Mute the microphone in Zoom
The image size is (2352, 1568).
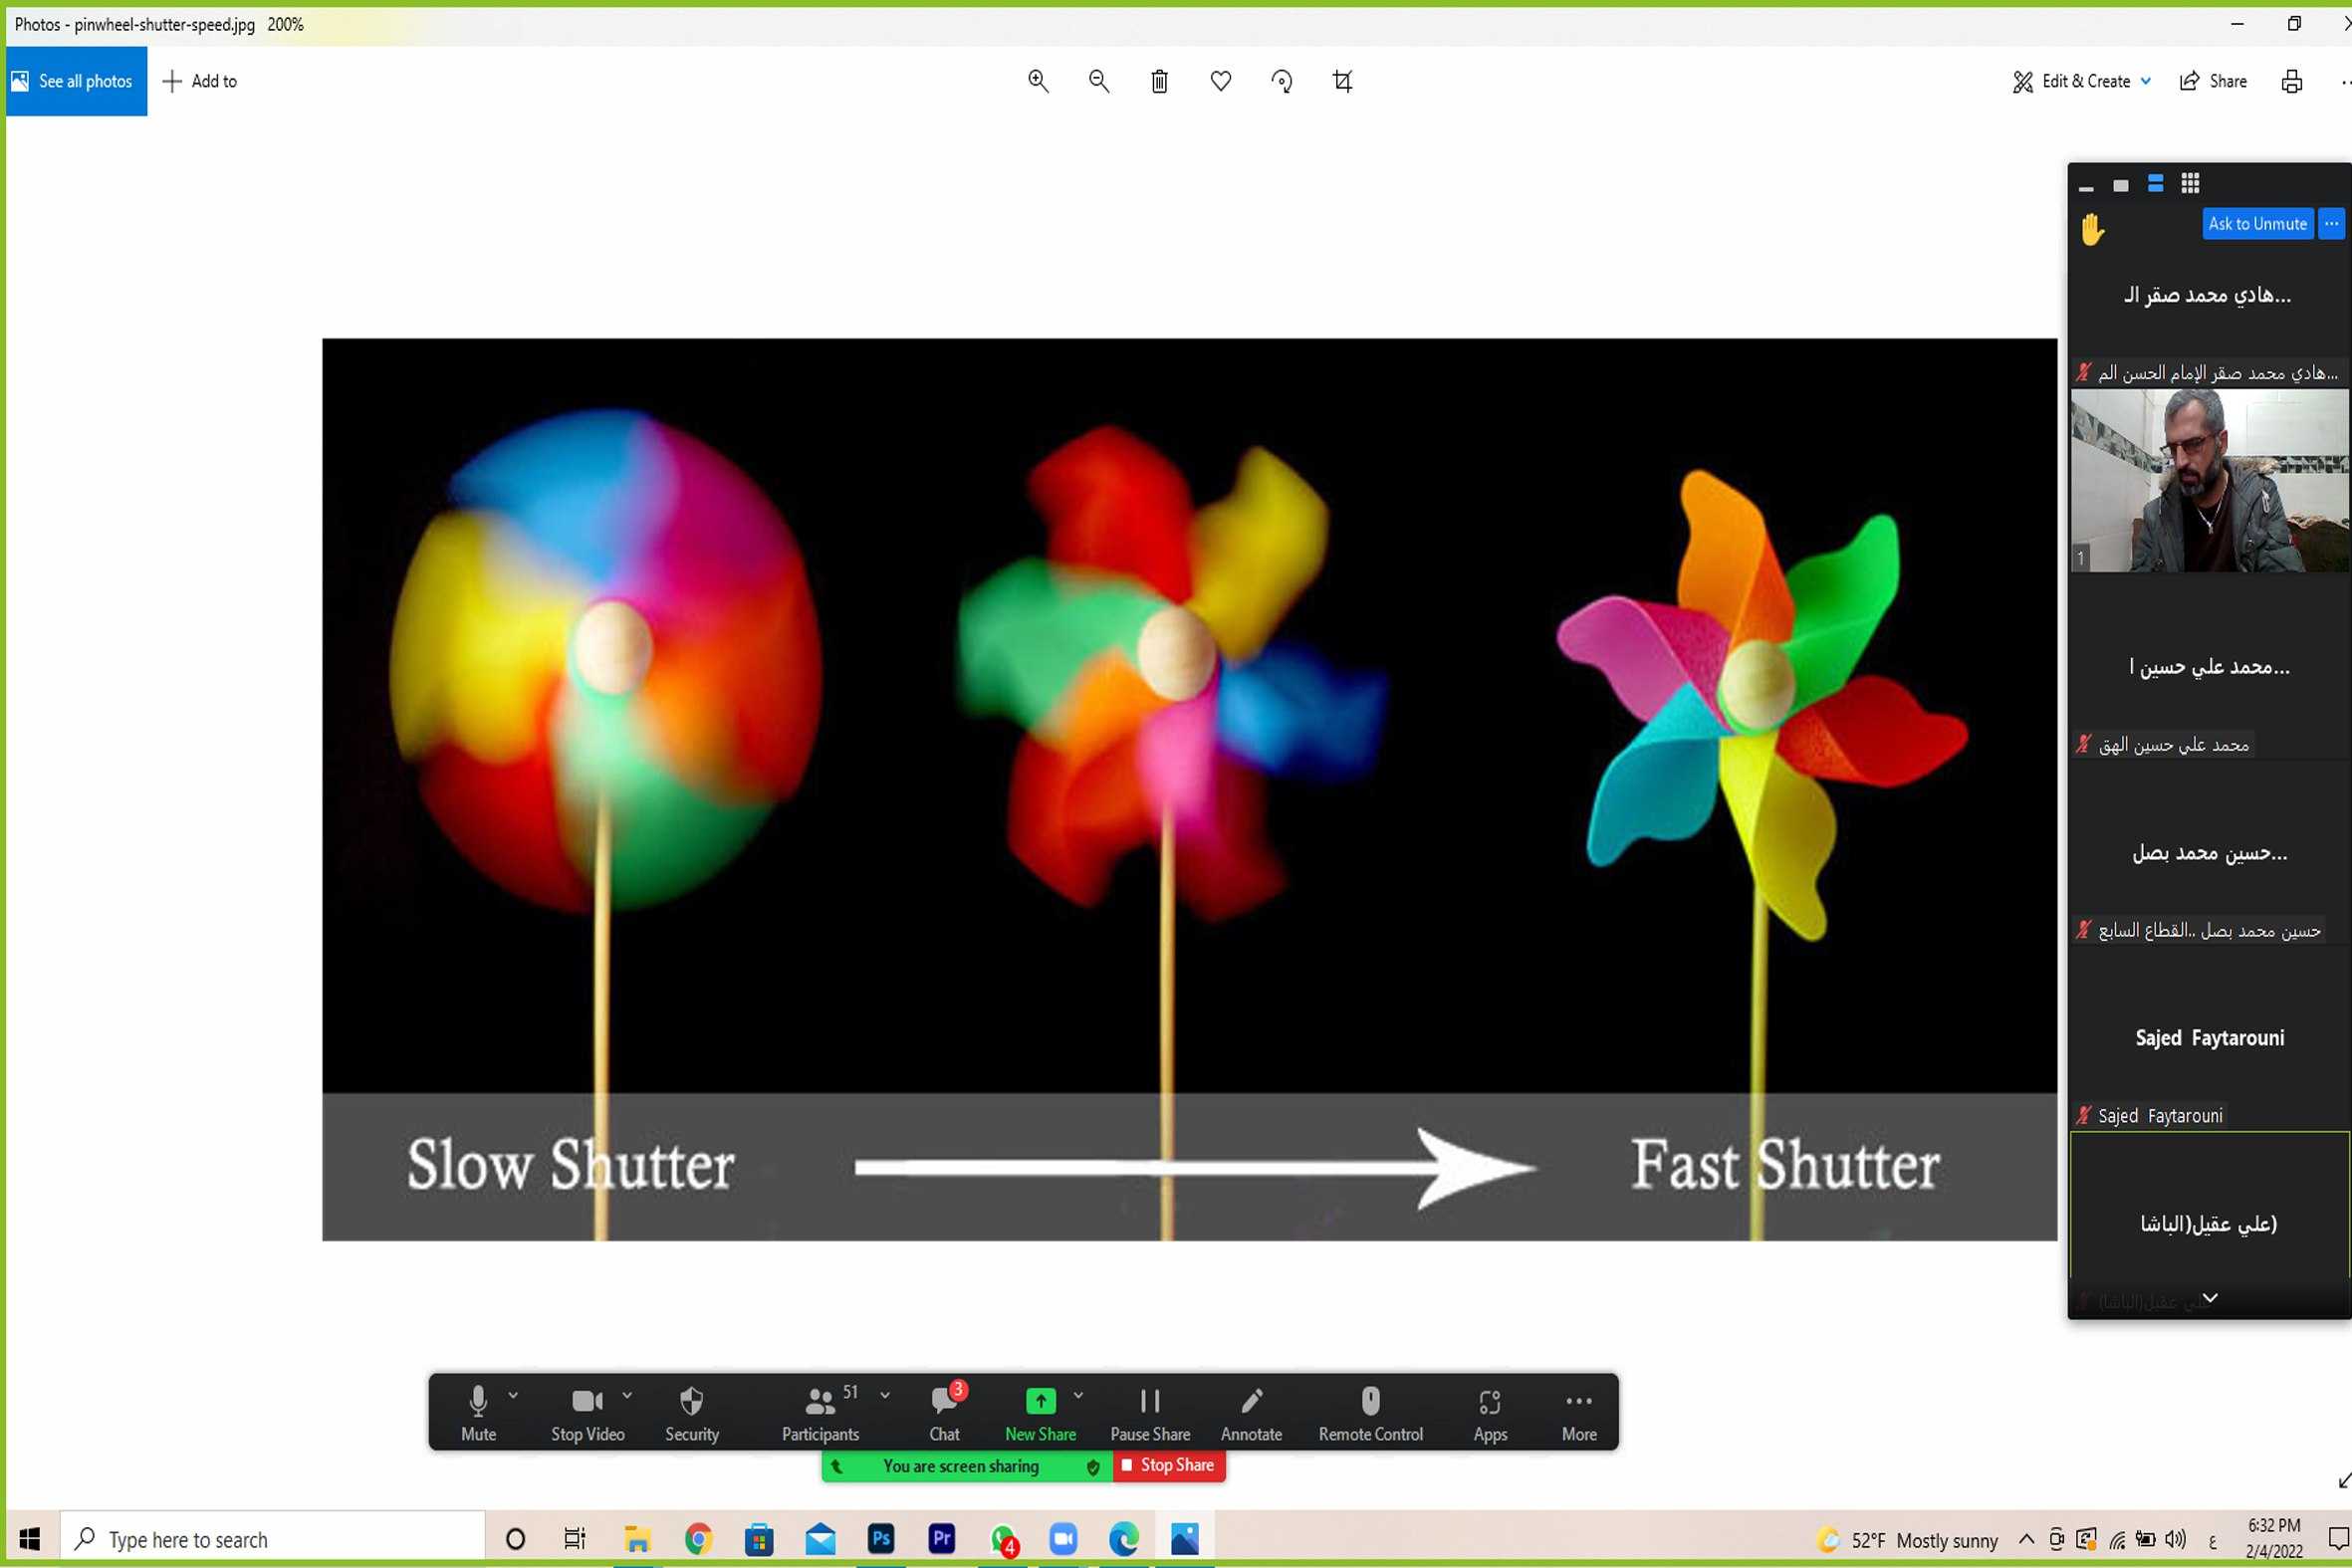478,1412
